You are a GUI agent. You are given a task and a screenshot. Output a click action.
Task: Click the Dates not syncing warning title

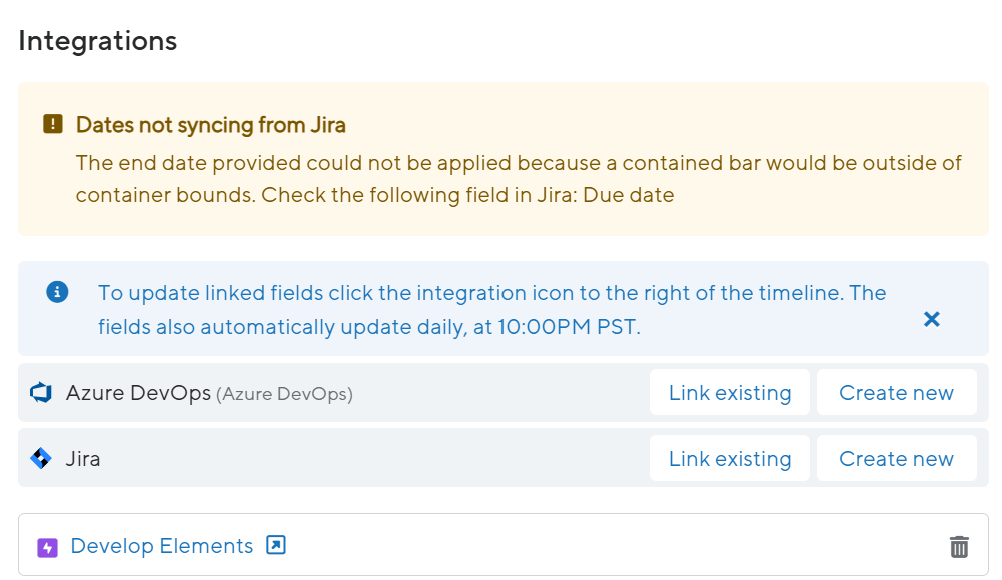pyautogui.click(x=212, y=124)
